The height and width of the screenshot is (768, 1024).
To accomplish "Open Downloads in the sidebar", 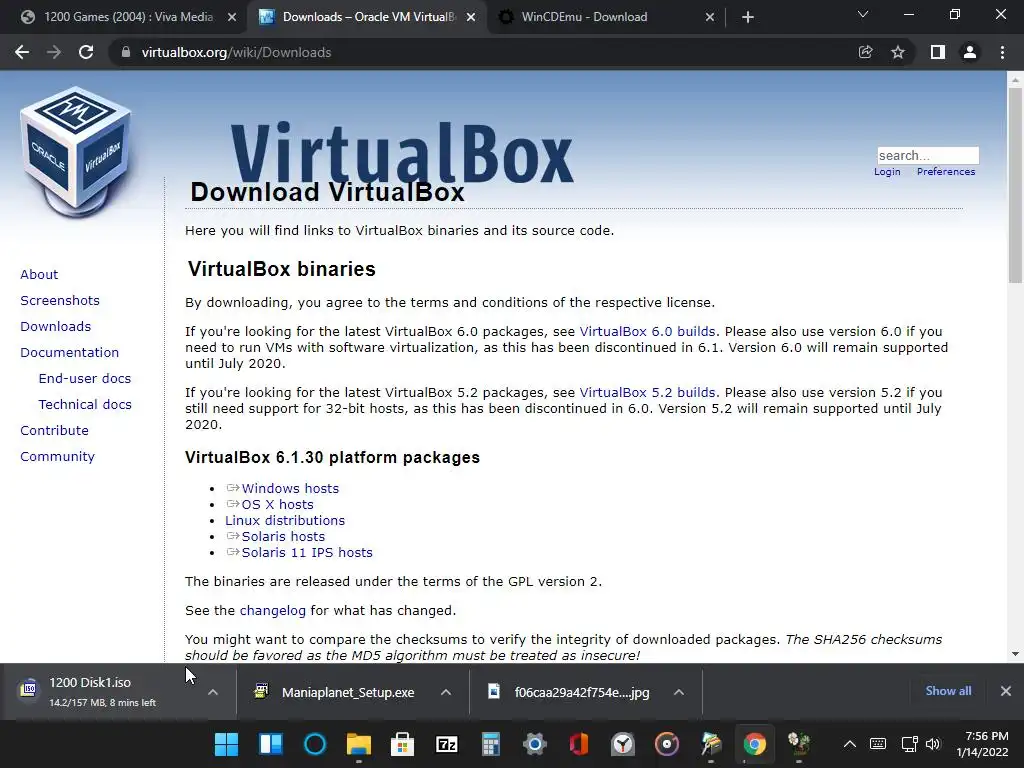I will pos(56,327).
